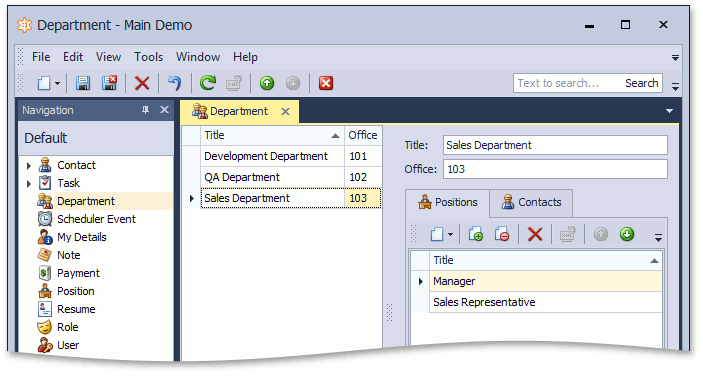Close the Navigation panel
Image resolution: width=703 pixels, height=377 pixels.
click(165, 110)
